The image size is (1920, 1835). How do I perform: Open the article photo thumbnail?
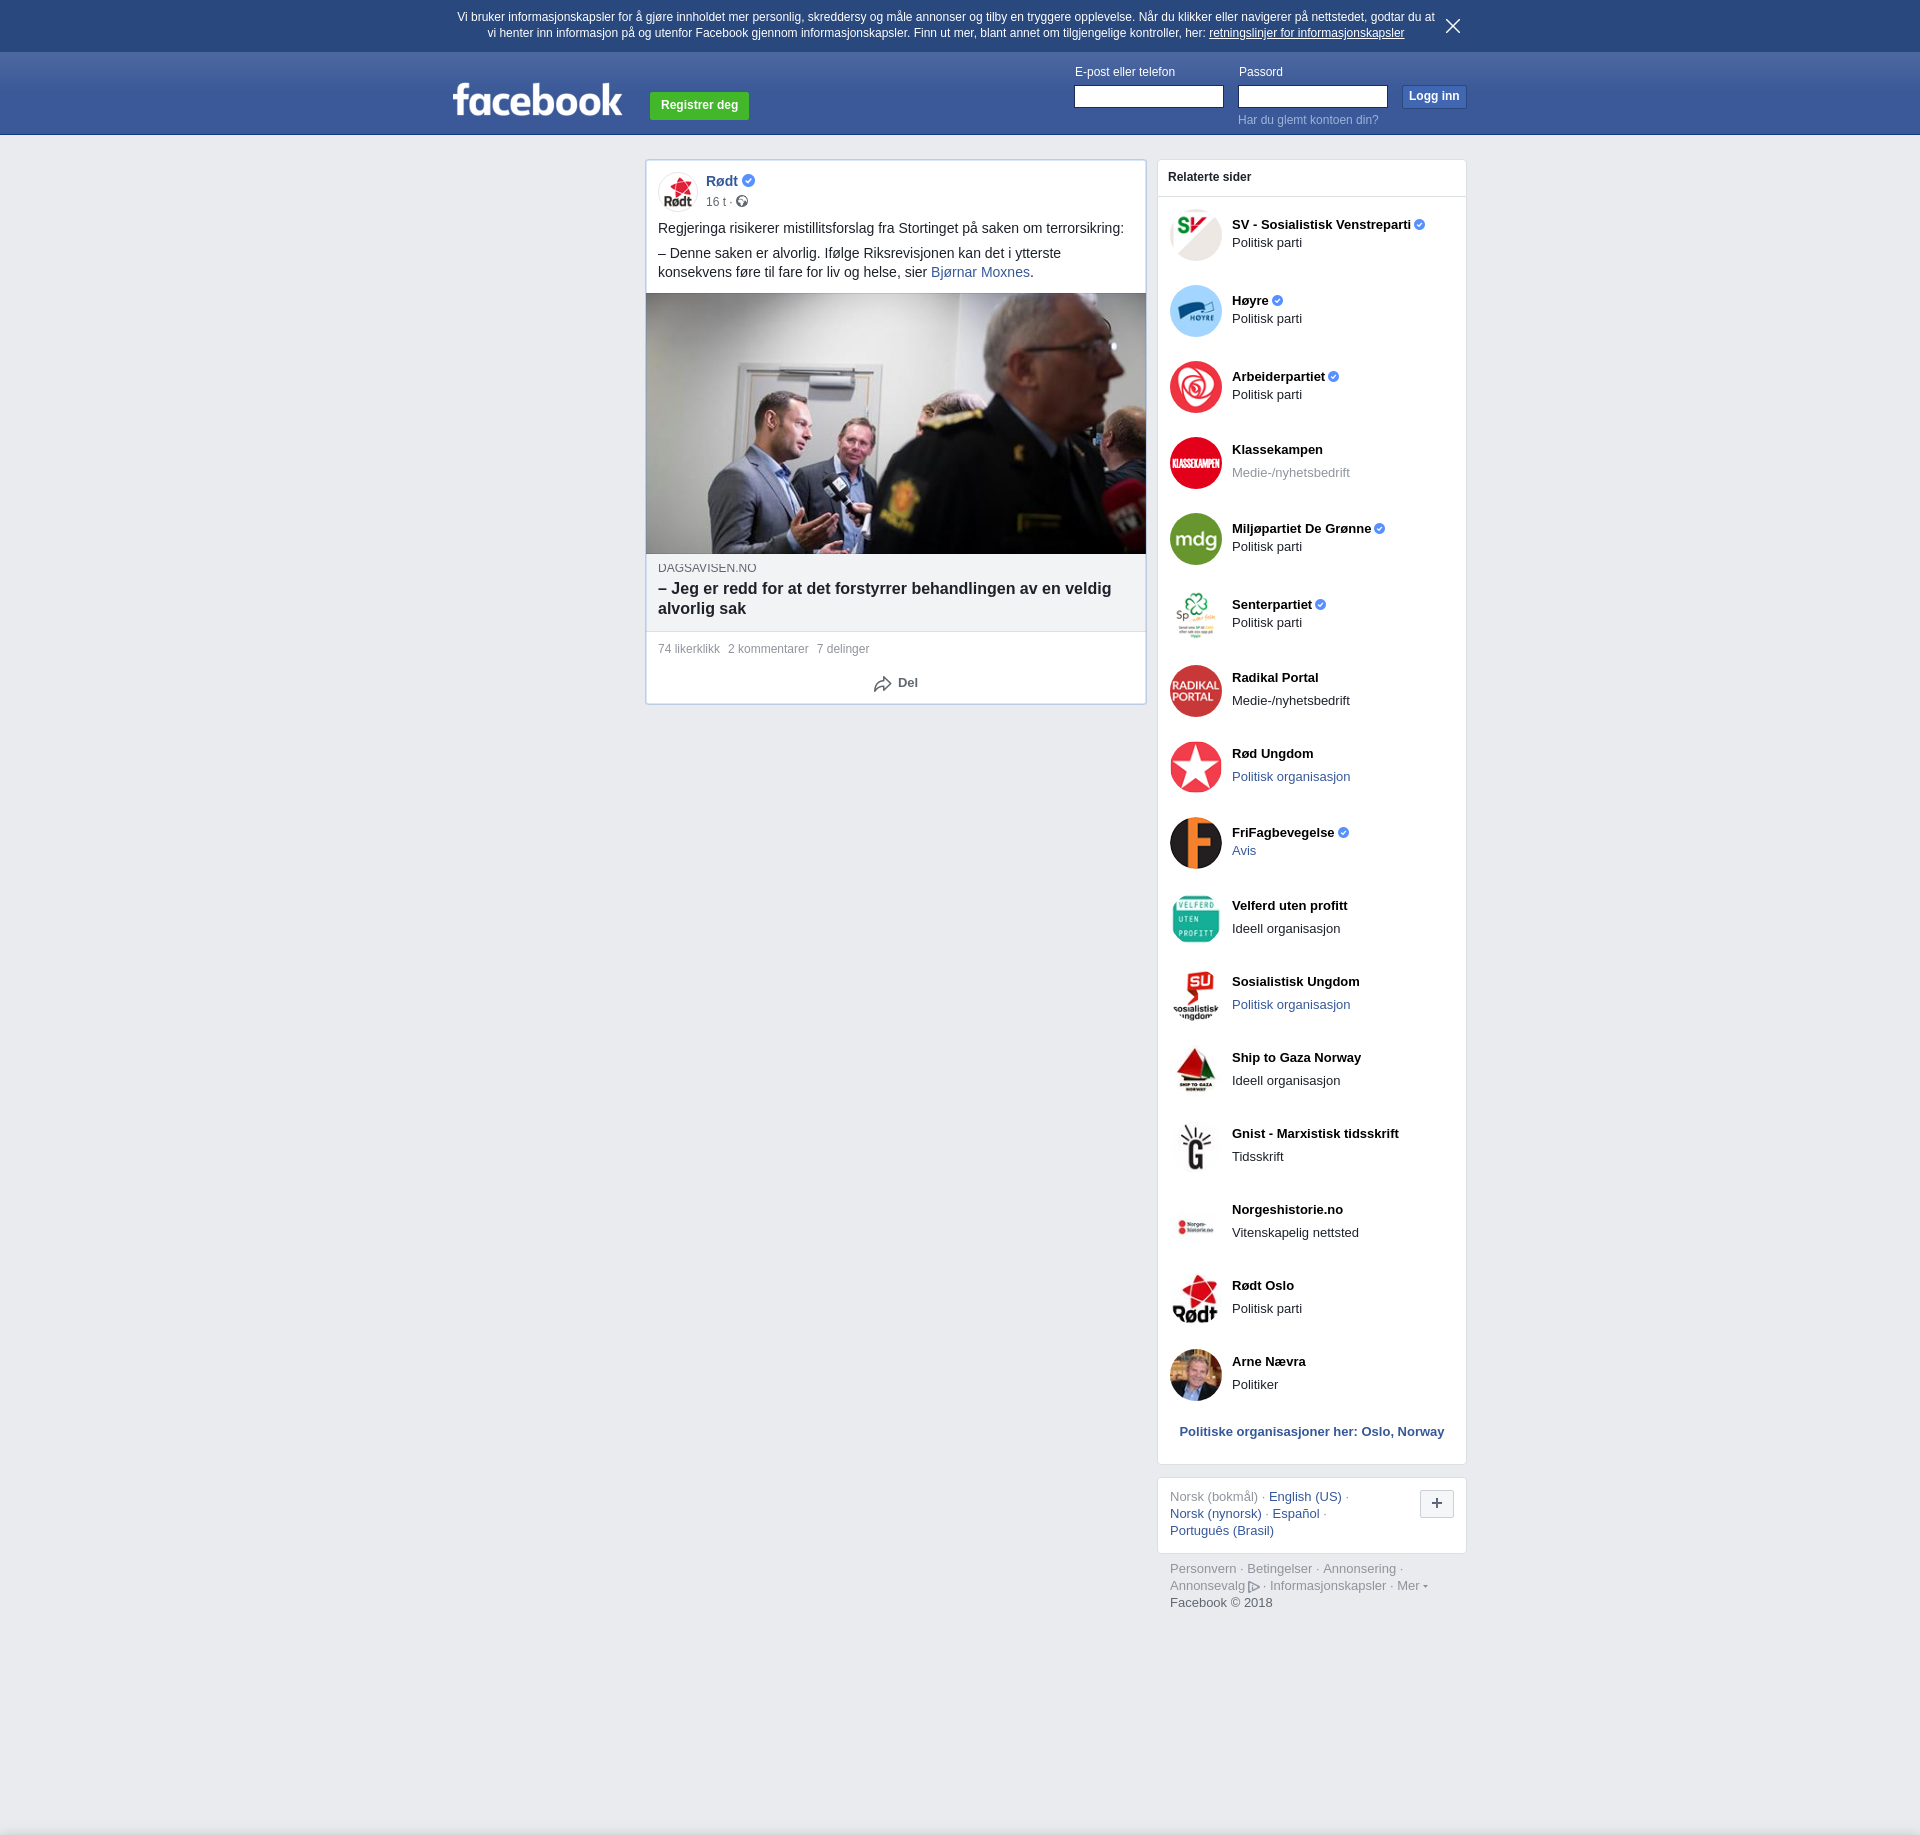coord(896,423)
